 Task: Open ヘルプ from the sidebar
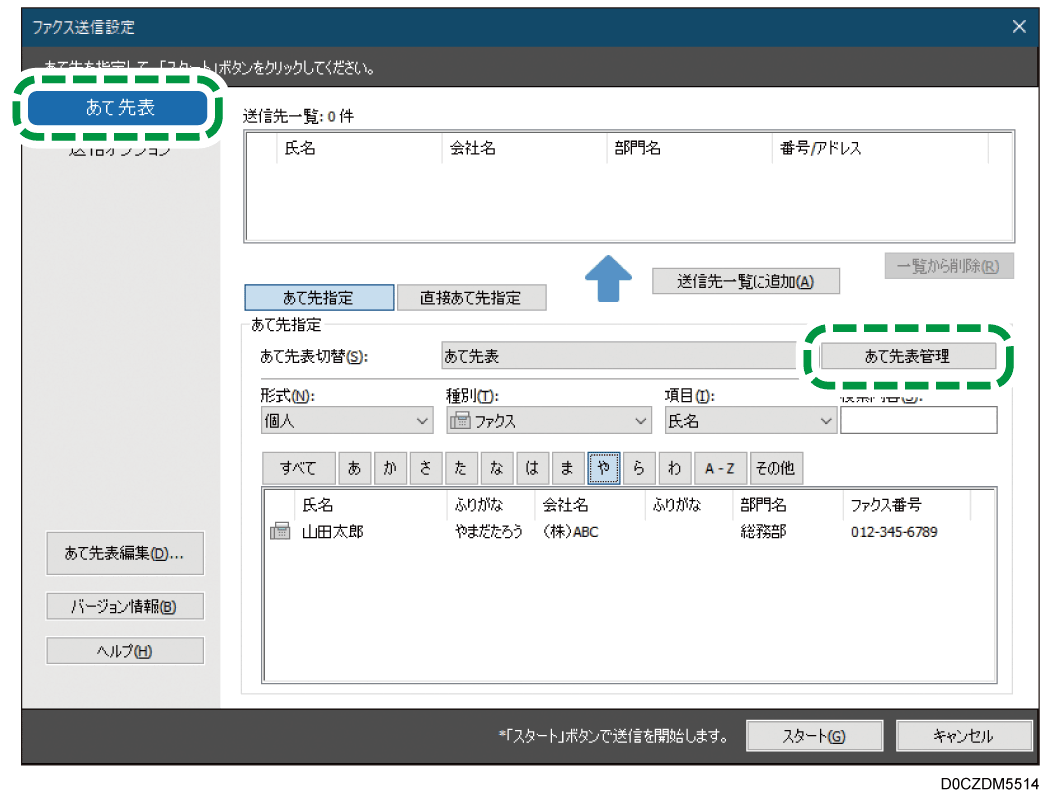tap(125, 651)
